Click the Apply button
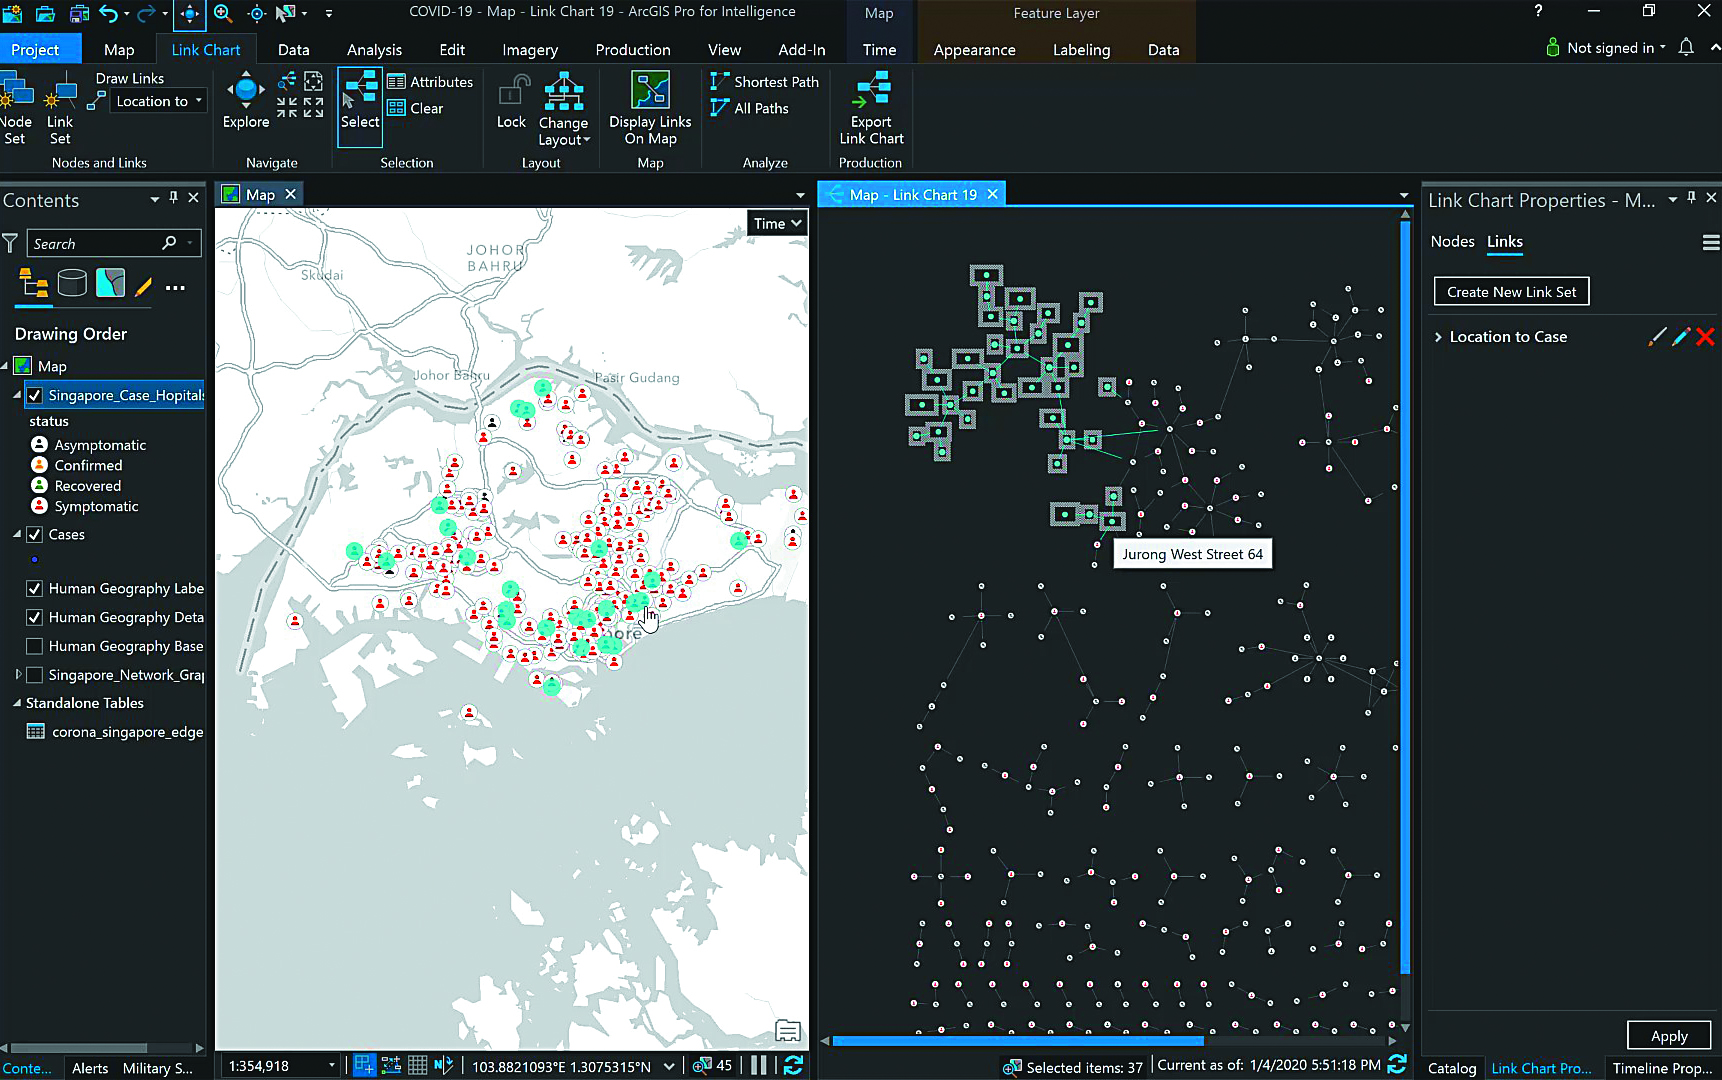This screenshot has height=1080, width=1722. tap(1668, 1036)
